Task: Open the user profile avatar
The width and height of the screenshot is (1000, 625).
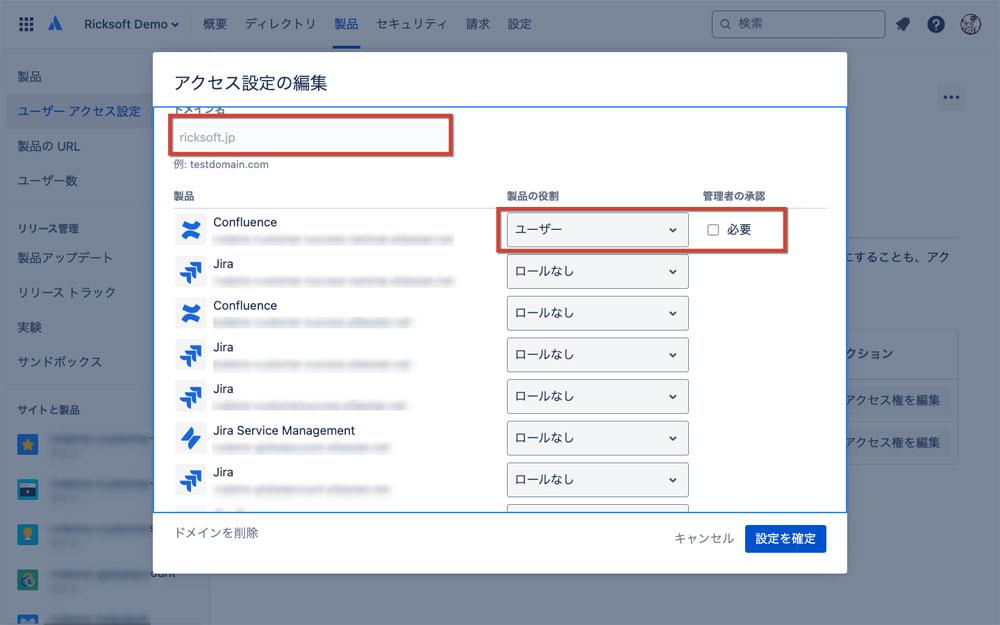Action: tap(970, 24)
